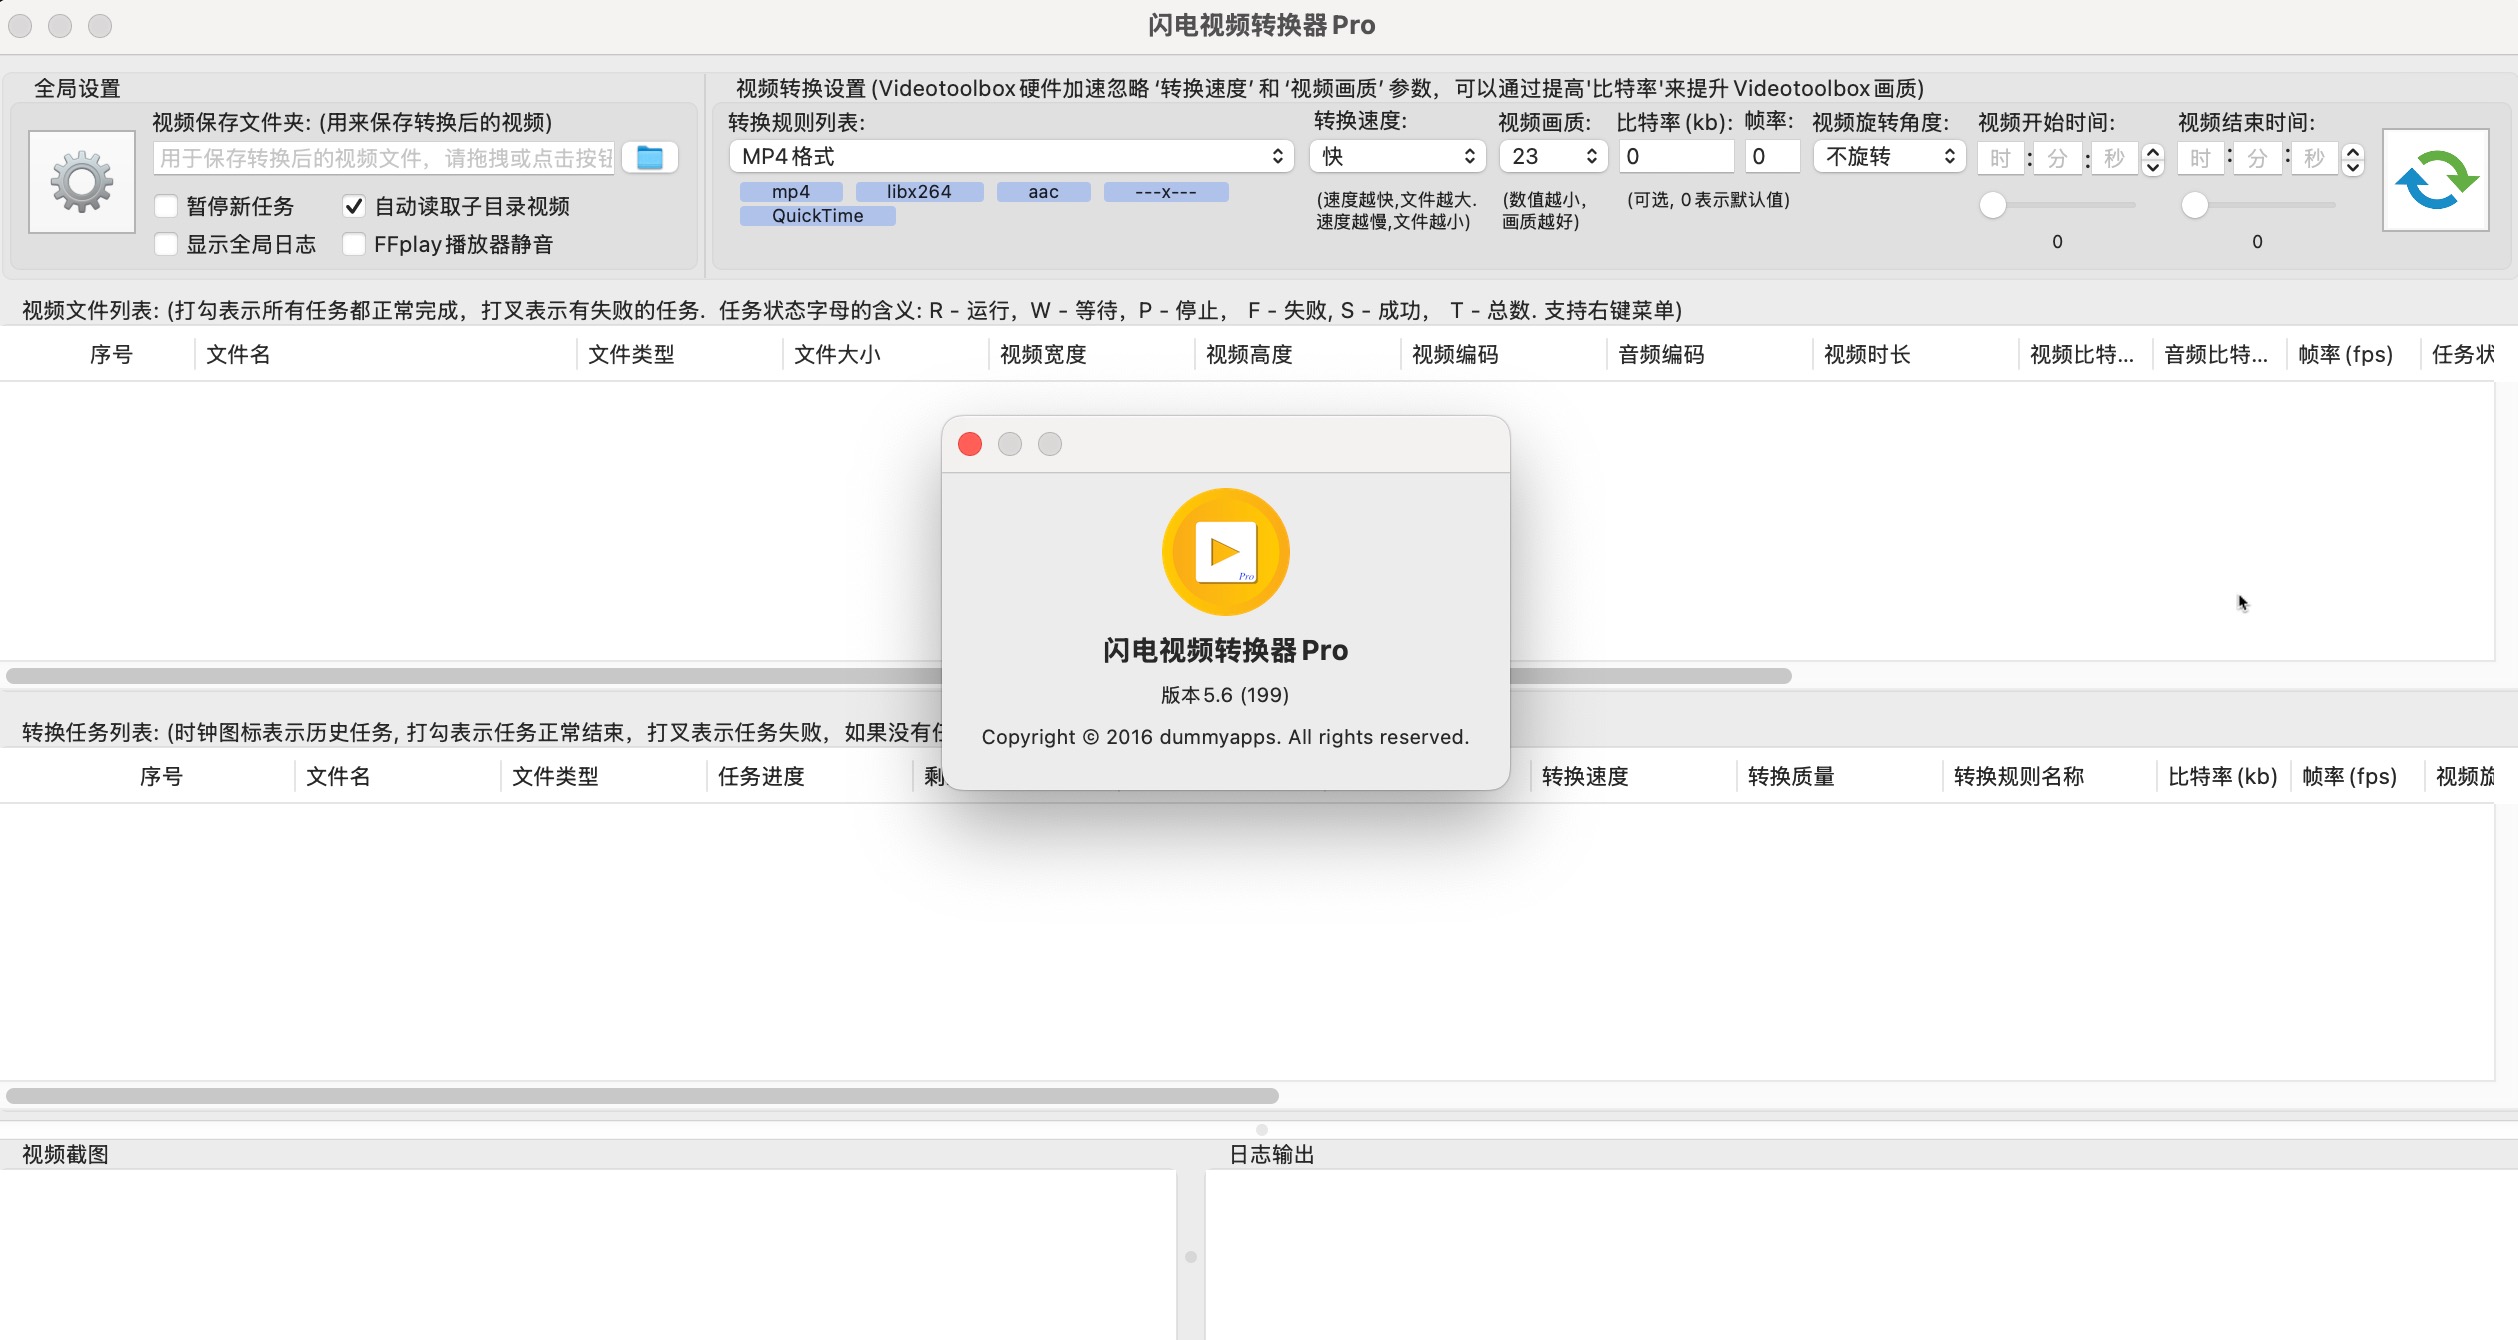Click the 视频时长 column header

pyautogui.click(x=1915, y=354)
